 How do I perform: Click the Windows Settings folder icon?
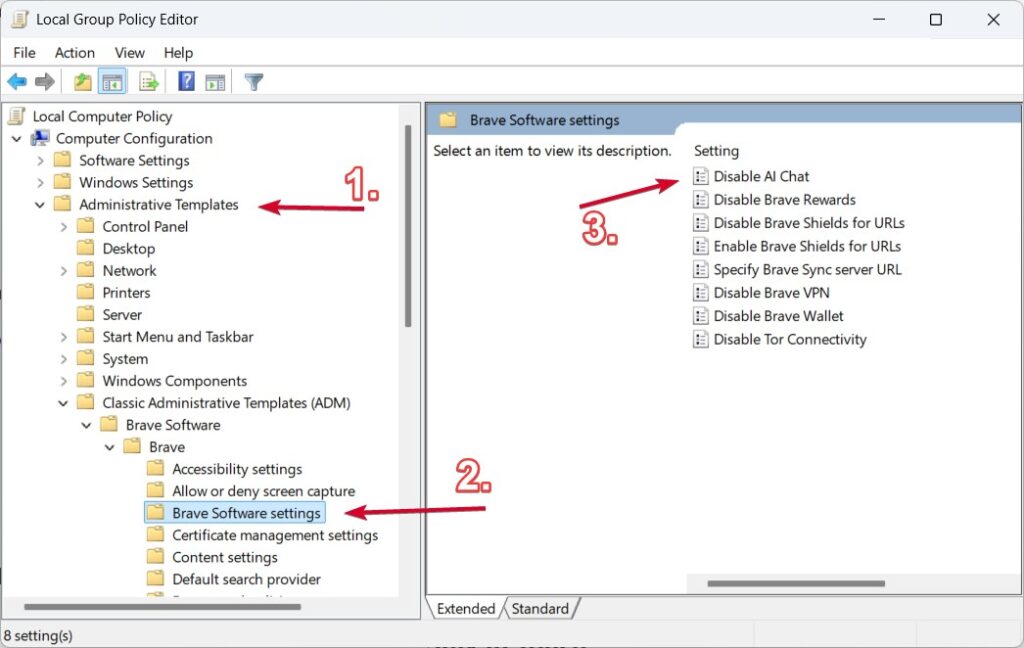coord(63,182)
